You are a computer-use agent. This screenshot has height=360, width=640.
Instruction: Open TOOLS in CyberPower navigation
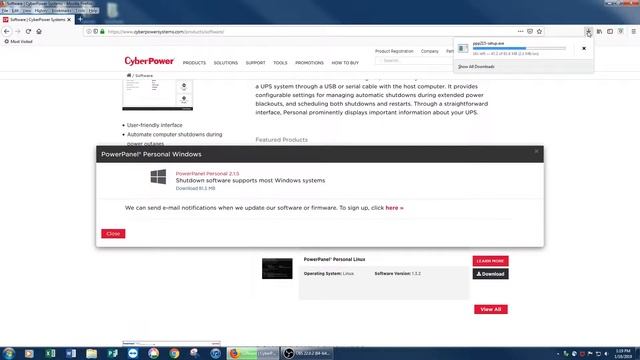pos(280,63)
